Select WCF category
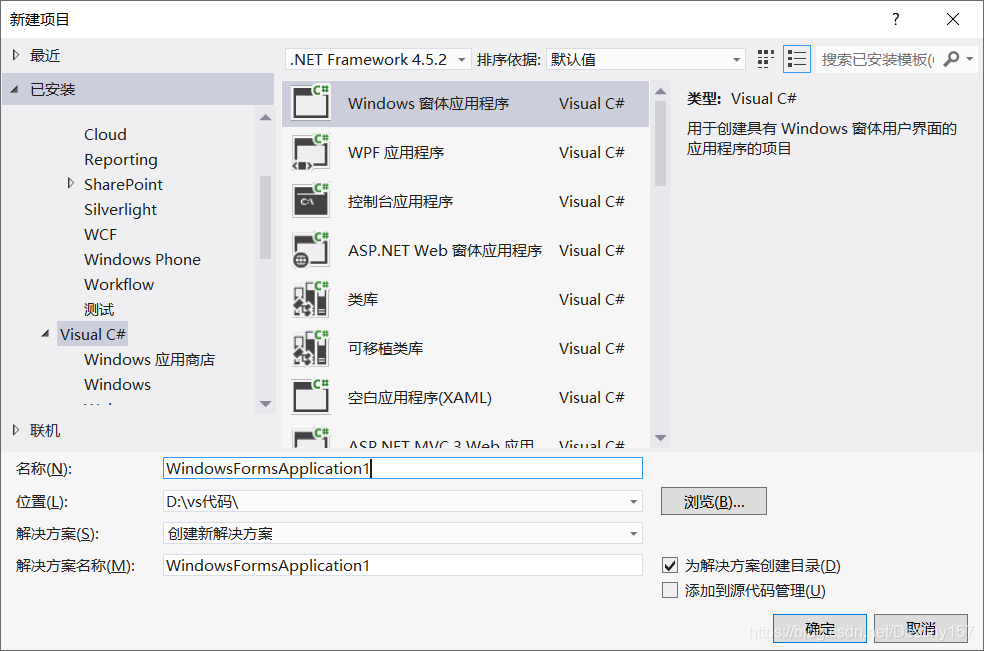 tap(100, 234)
